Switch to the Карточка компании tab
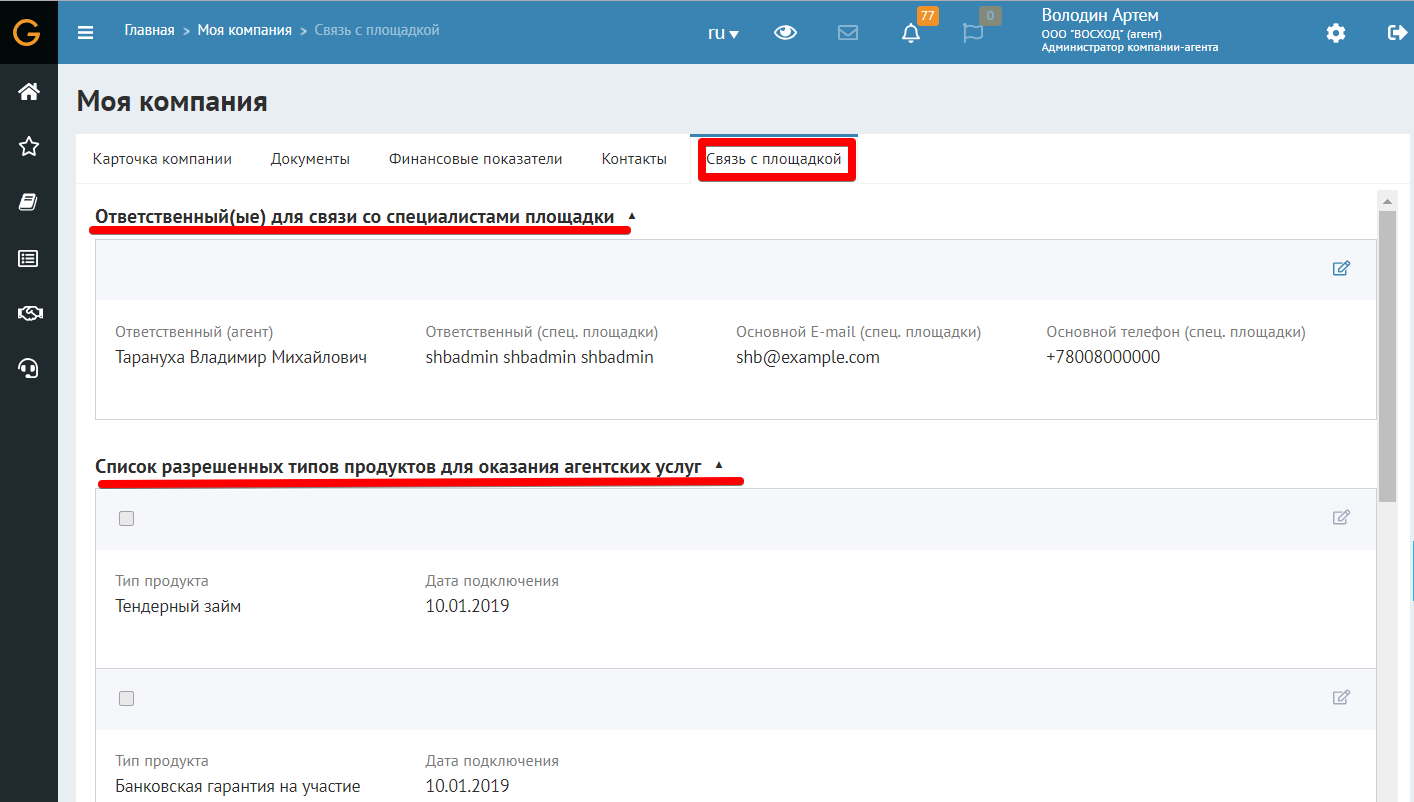 (162, 159)
